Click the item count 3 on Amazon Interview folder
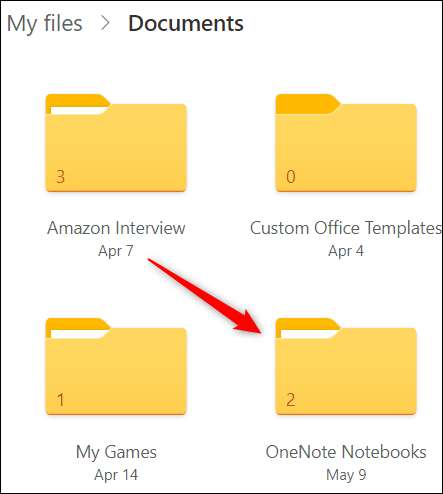Image resolution: width=443 pixels, height=494 pixels. (x=60, y=177)
